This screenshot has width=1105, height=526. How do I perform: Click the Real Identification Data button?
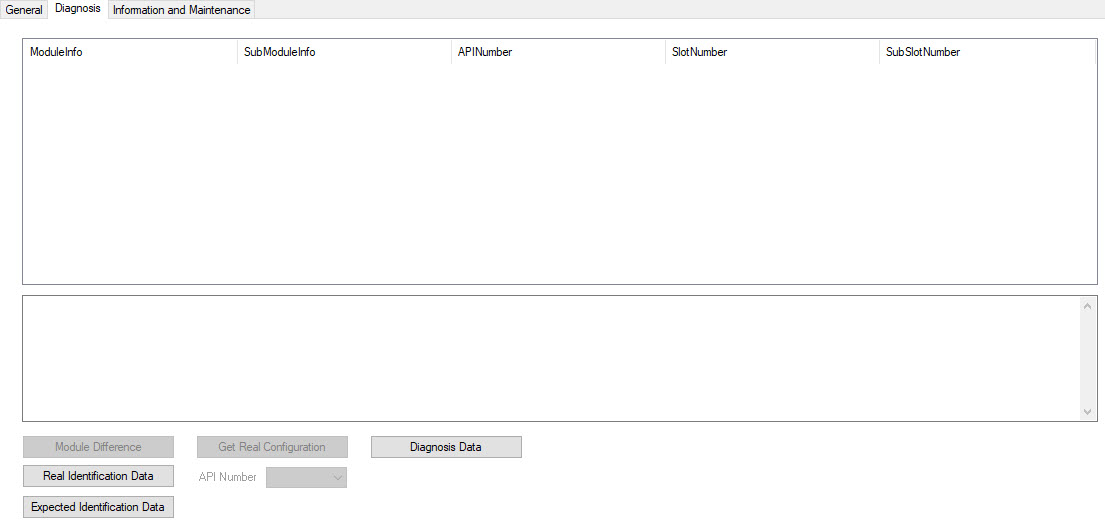pyautogui.click(x=98, y=476)
